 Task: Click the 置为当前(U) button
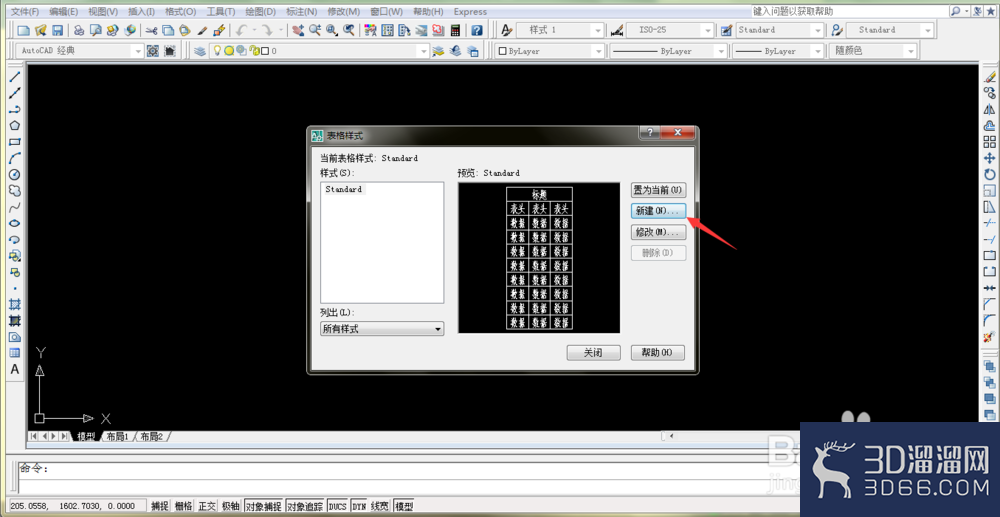(x=658, y=189)
